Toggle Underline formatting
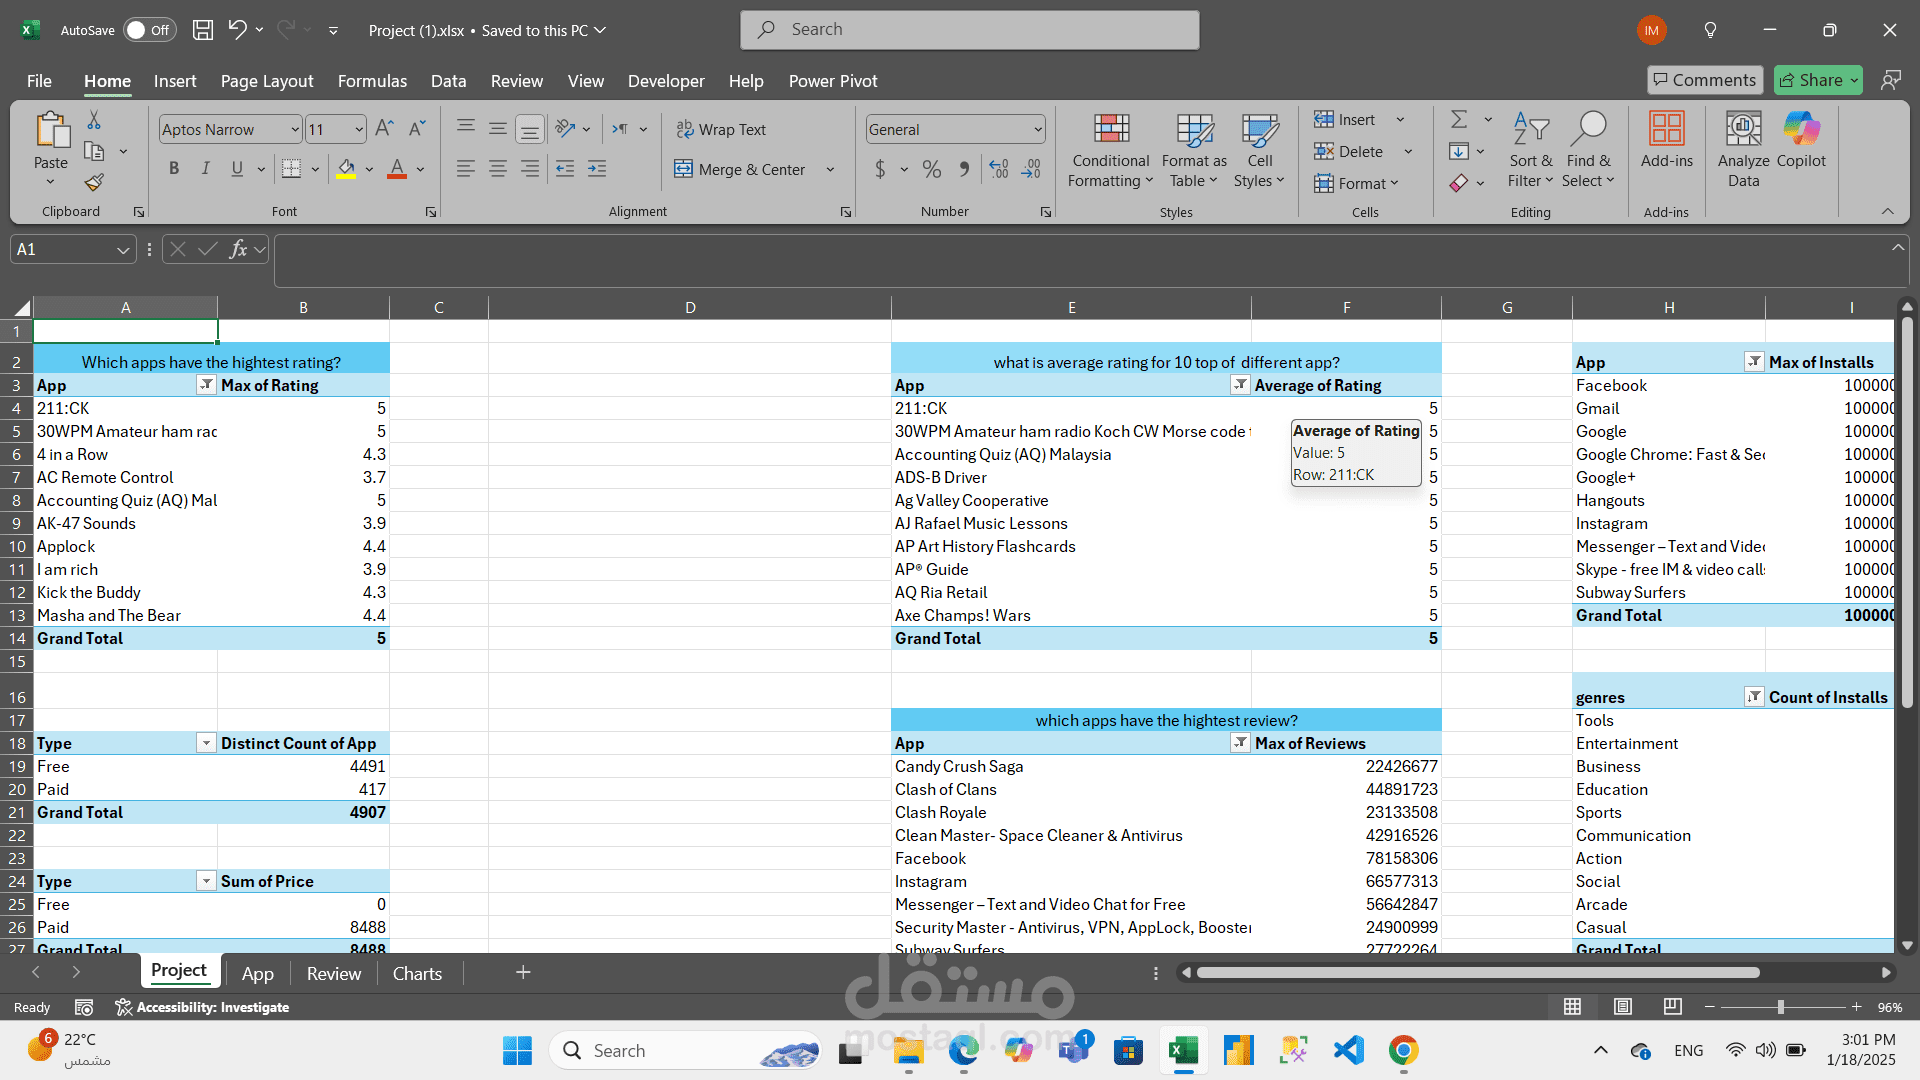The height and width of the screenshot is (1080, 1920). tap(237, 169)
